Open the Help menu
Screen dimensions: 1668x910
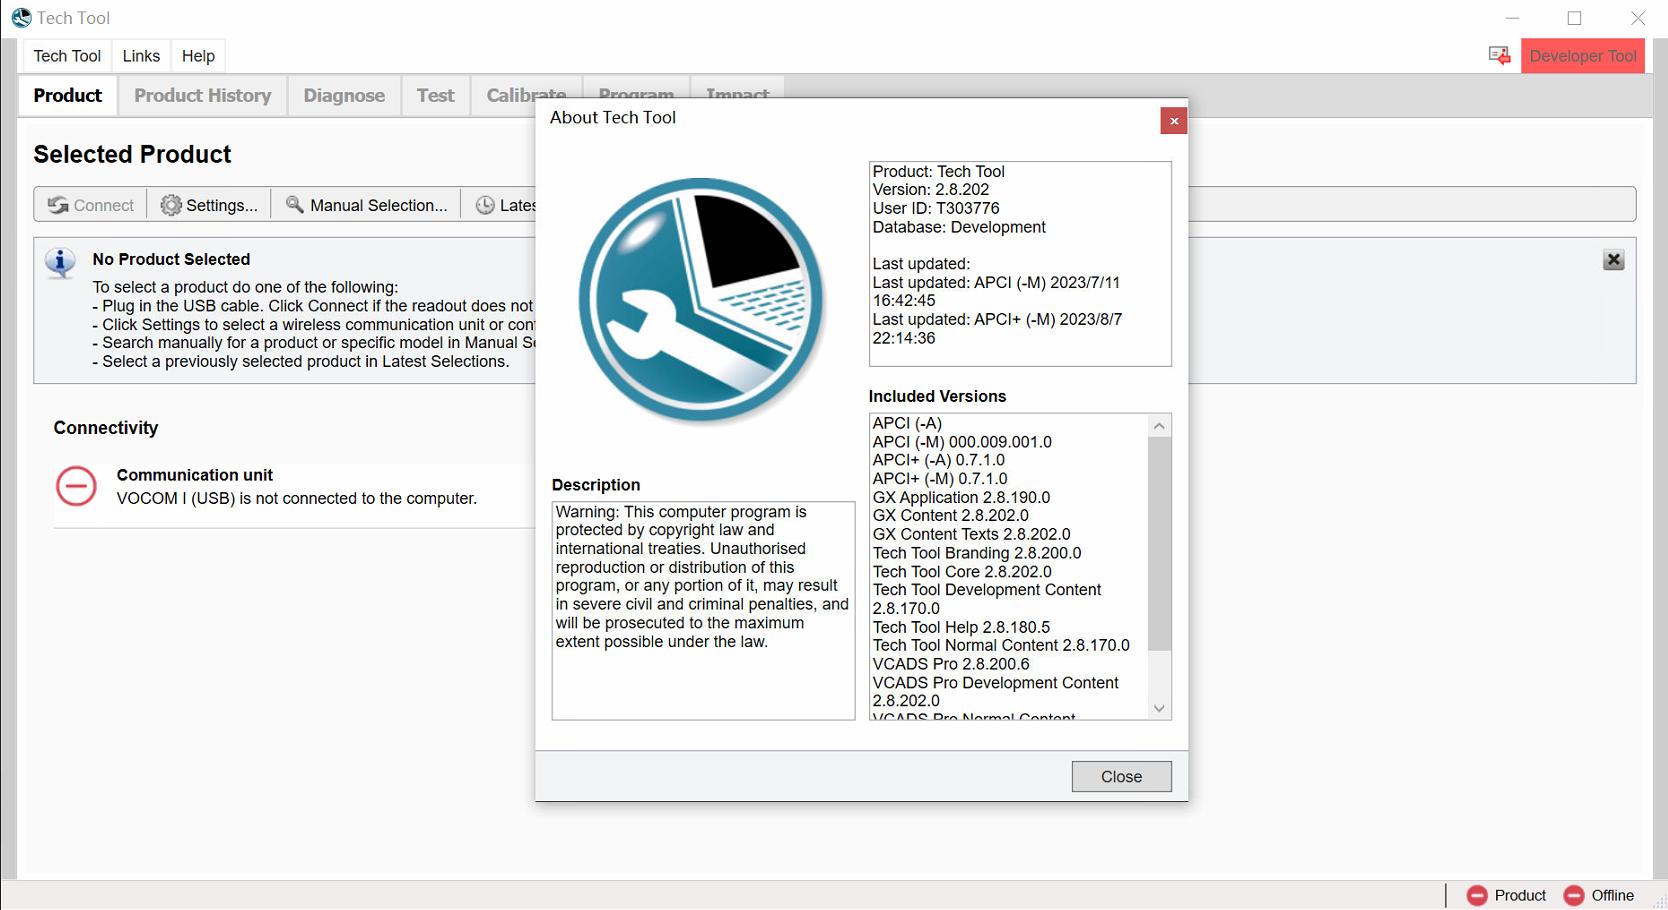pos(197,56)
